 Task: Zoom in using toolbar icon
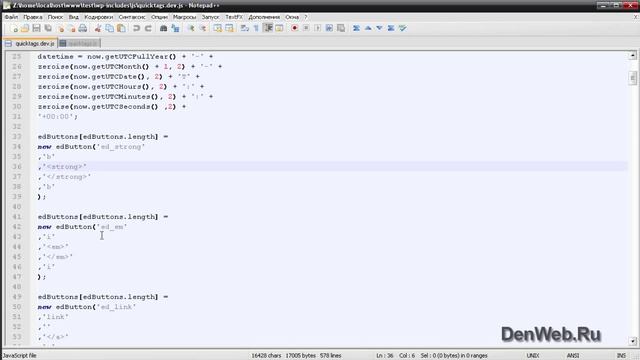(x=191, y=28)
